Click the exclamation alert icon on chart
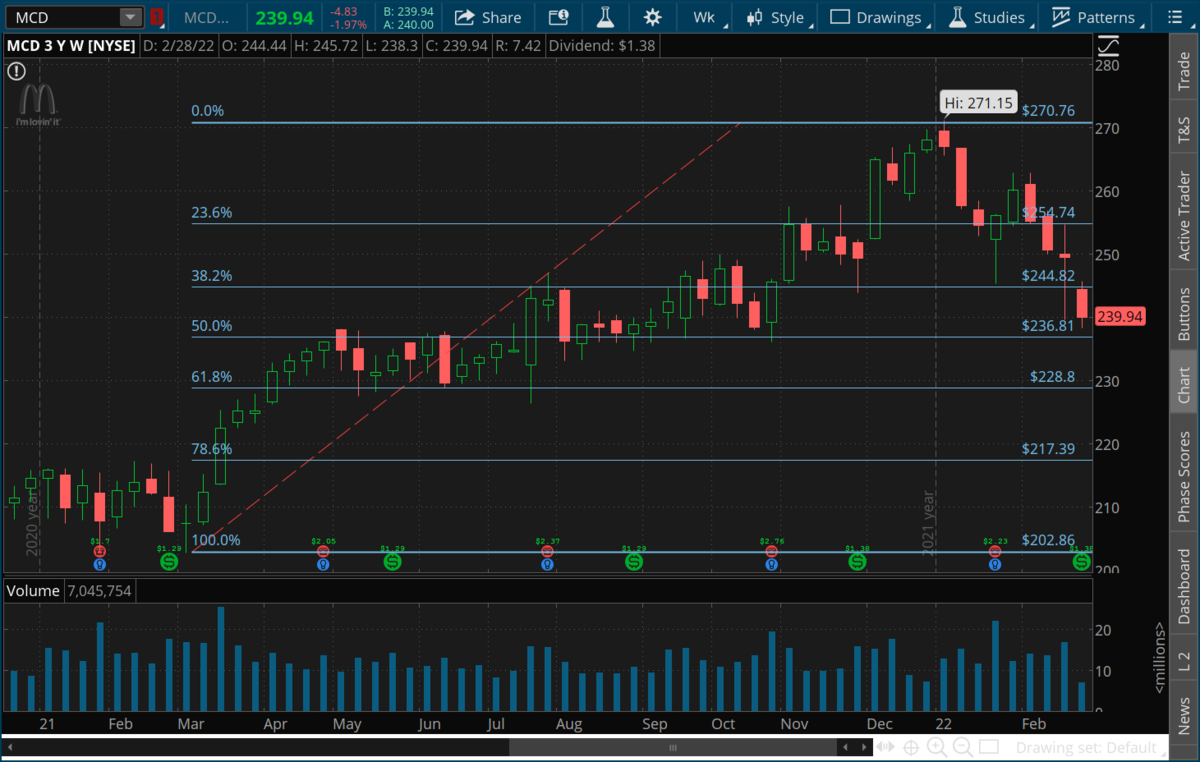 tap(16, 71)
